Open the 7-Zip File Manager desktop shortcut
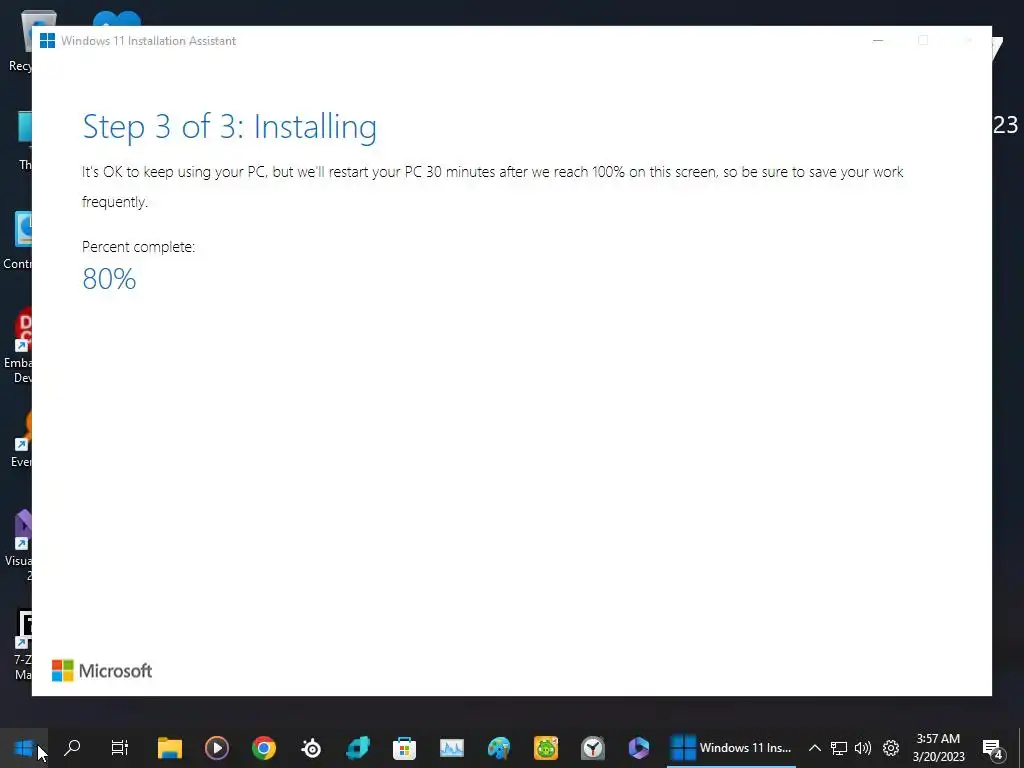 21,645
